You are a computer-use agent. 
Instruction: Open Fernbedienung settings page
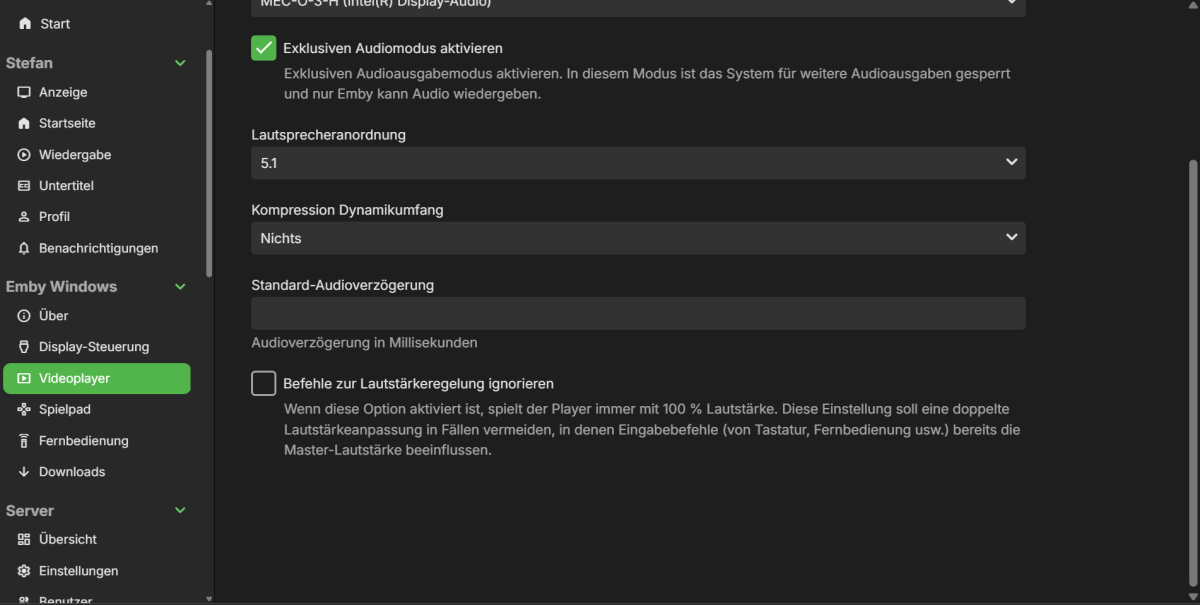84,441
